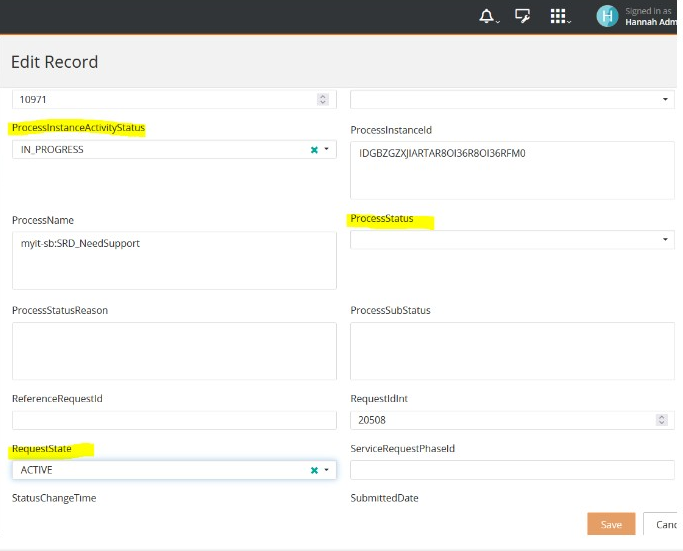
Task: Adjust the stepper on the 10971 field
Action: click(323, 99)
